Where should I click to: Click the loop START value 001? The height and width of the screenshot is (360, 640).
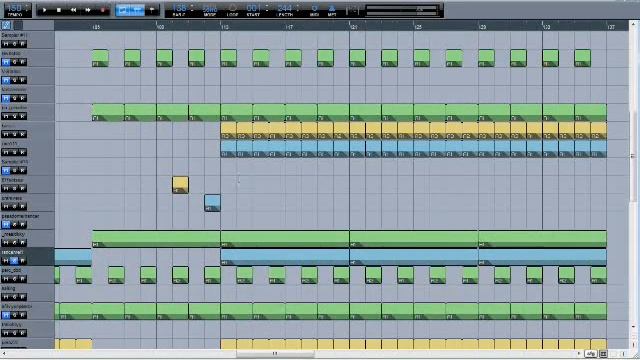[253, 8]
